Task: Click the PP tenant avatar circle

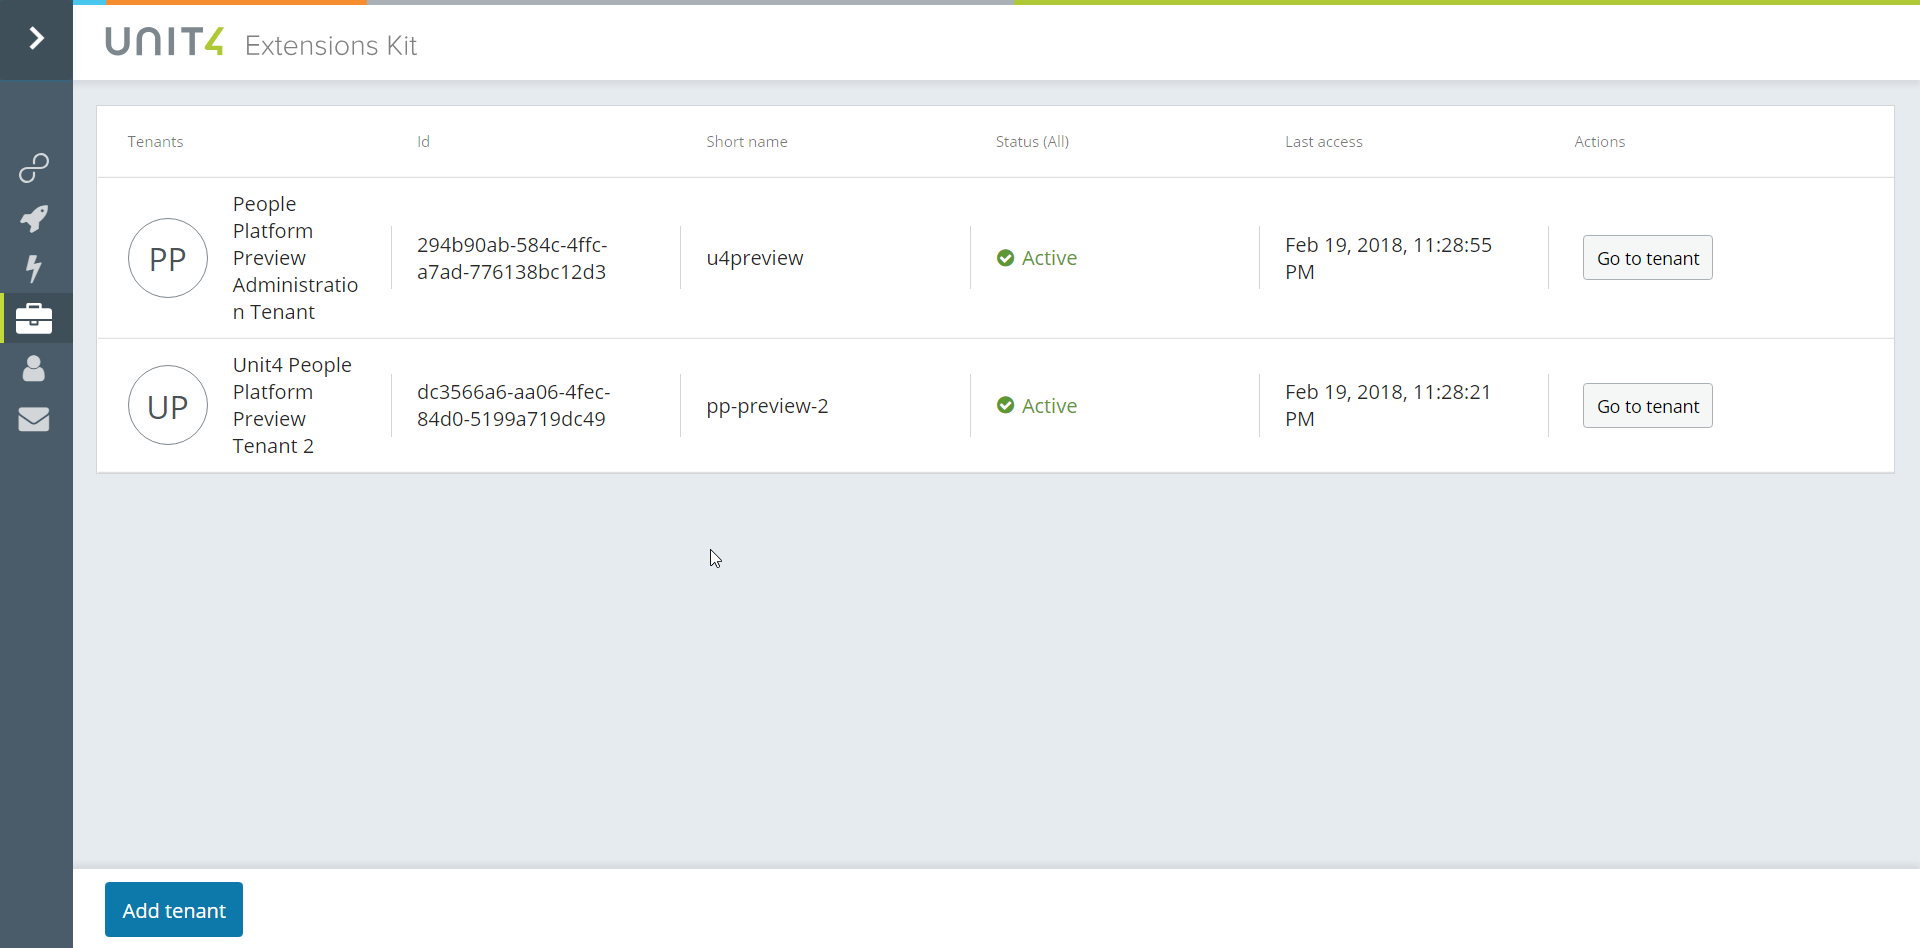Action: click(168, 258)
